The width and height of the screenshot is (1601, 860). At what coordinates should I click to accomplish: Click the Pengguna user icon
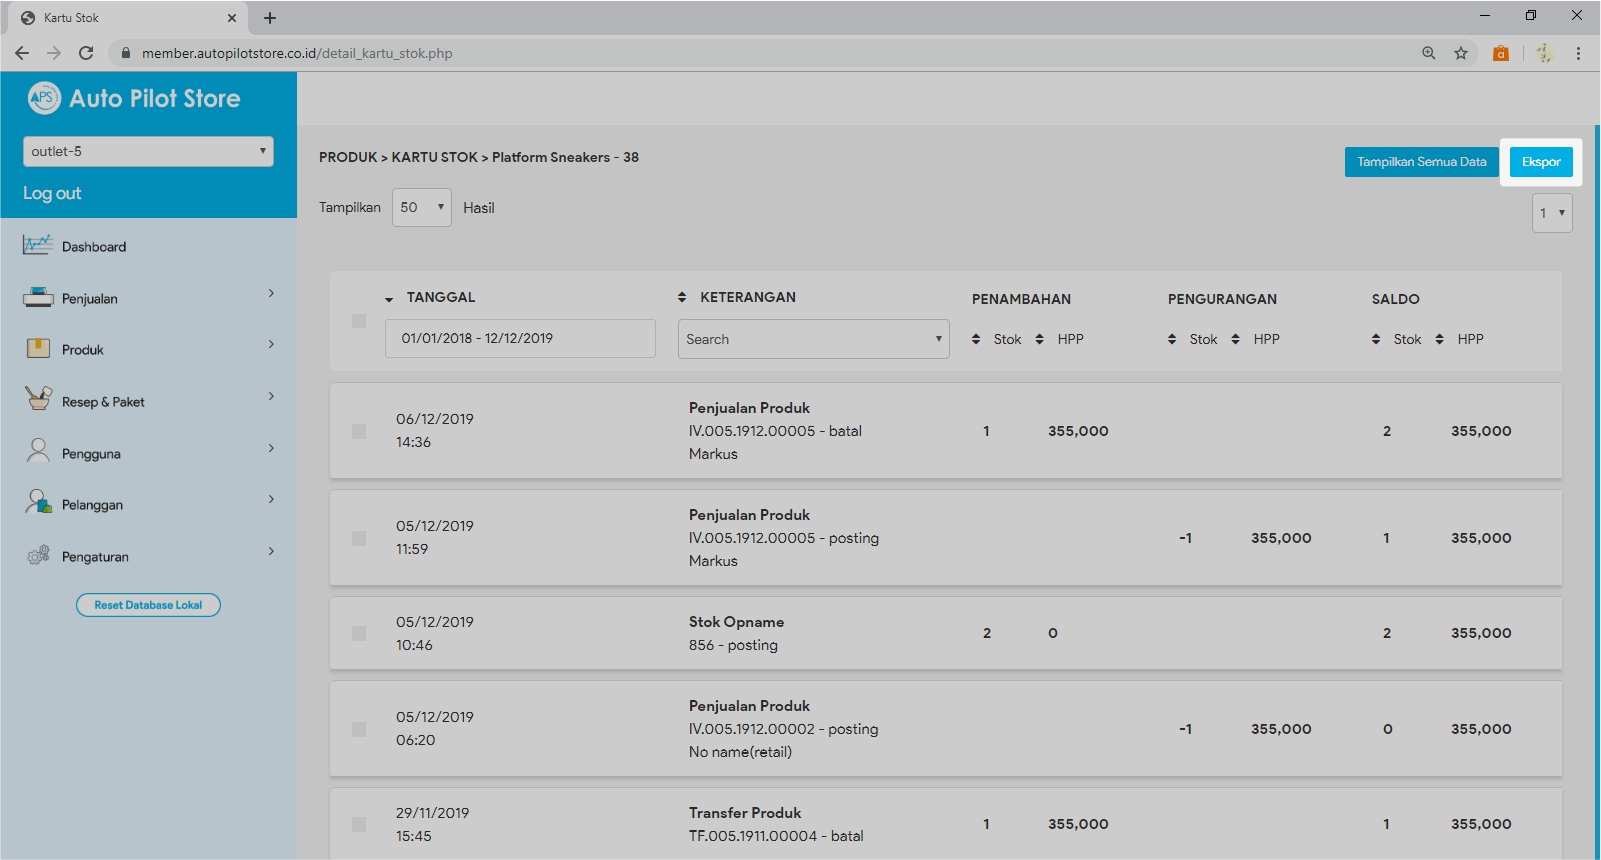coord(38,451)
